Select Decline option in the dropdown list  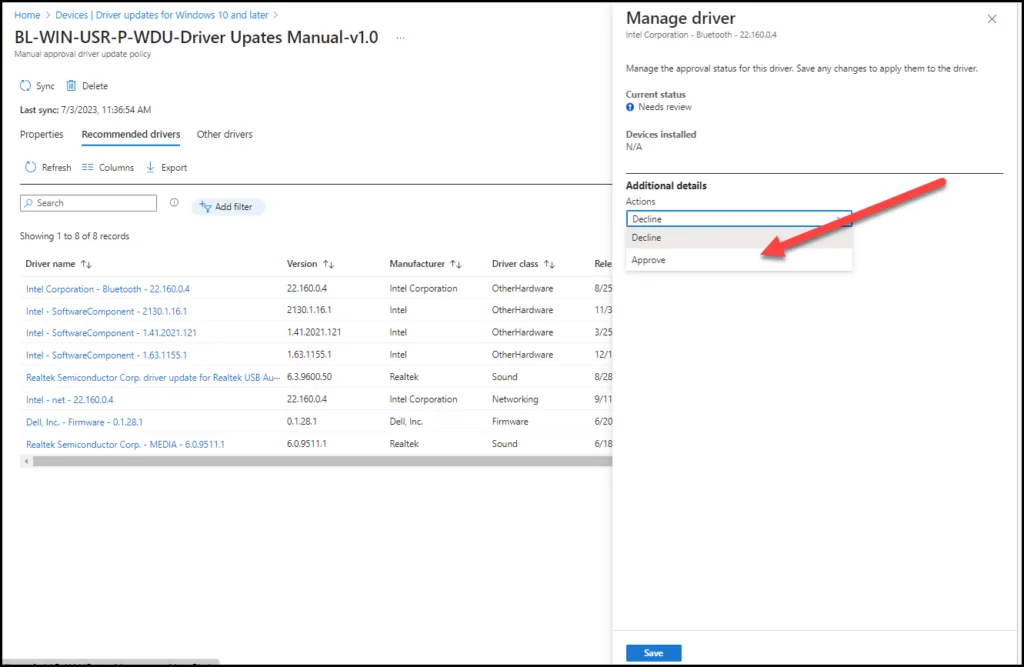(646, 238)
